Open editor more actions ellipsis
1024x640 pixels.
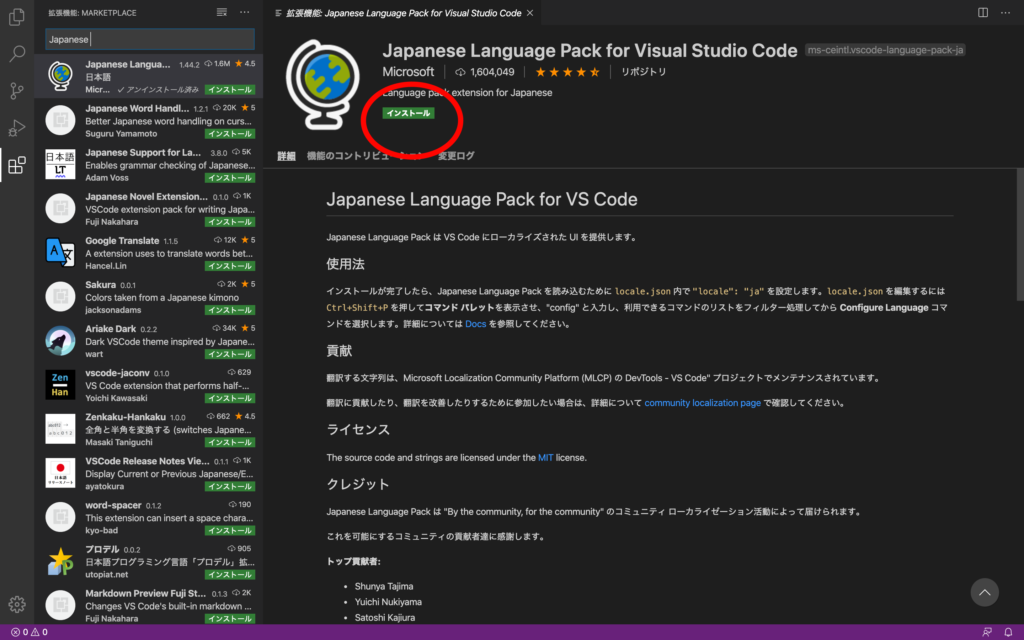point(1005,12)
